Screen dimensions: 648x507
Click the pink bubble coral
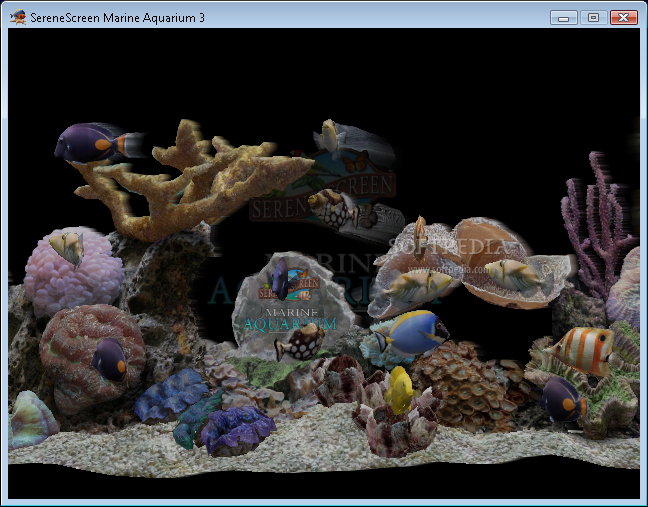(x=73, y=271)
